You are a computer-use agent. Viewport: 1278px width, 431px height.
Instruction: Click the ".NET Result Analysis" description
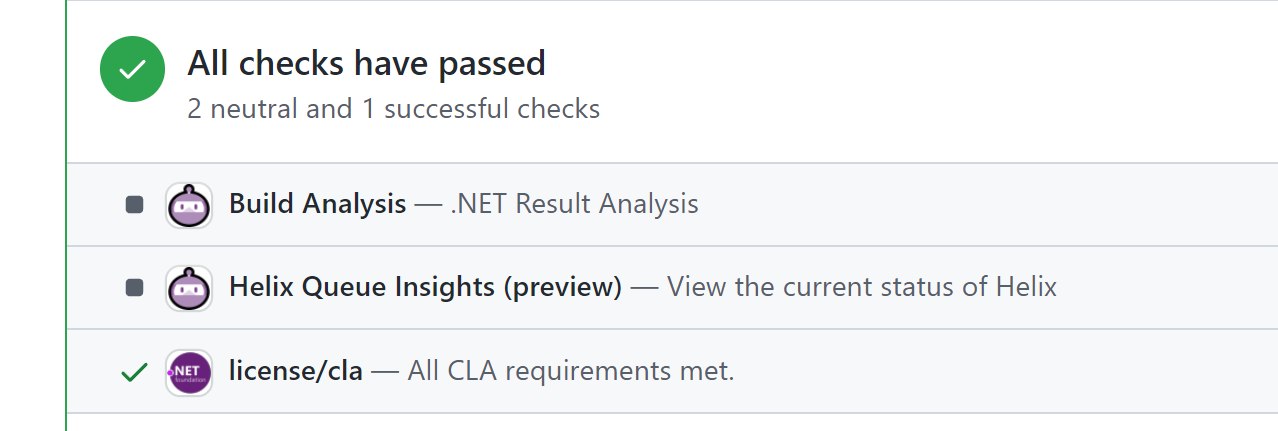574,204
